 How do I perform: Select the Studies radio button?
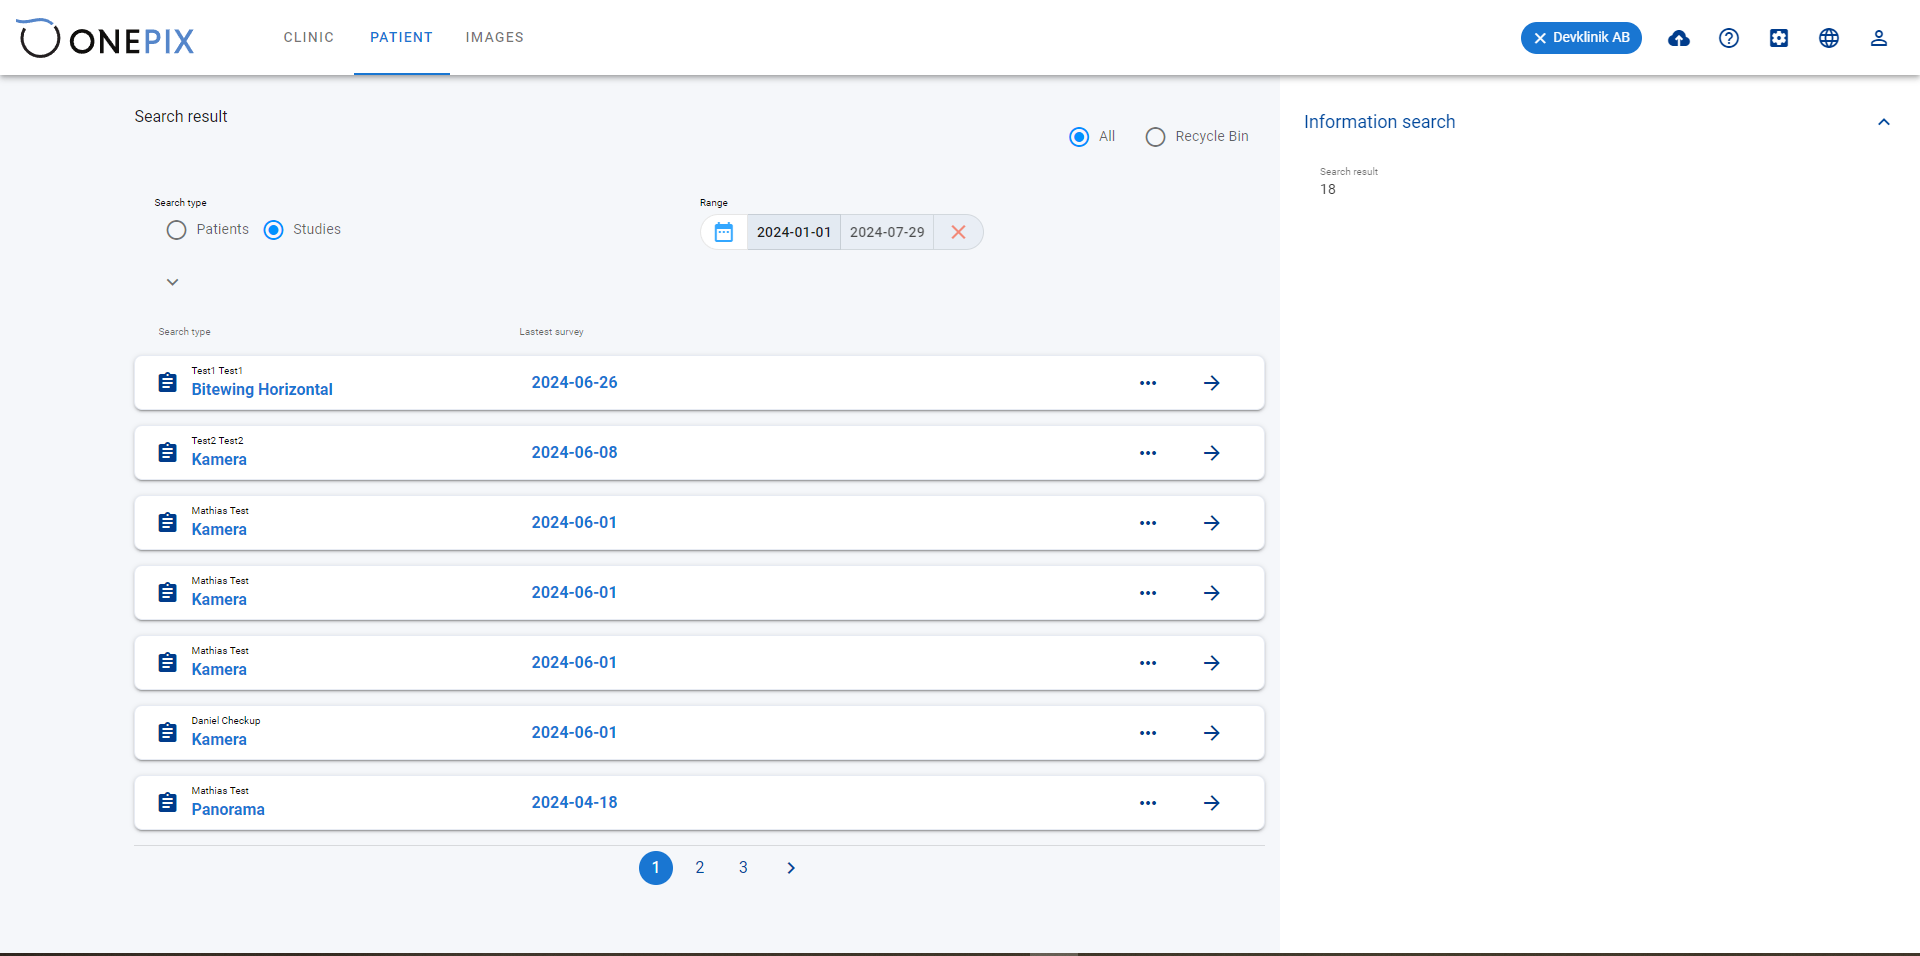274,230
